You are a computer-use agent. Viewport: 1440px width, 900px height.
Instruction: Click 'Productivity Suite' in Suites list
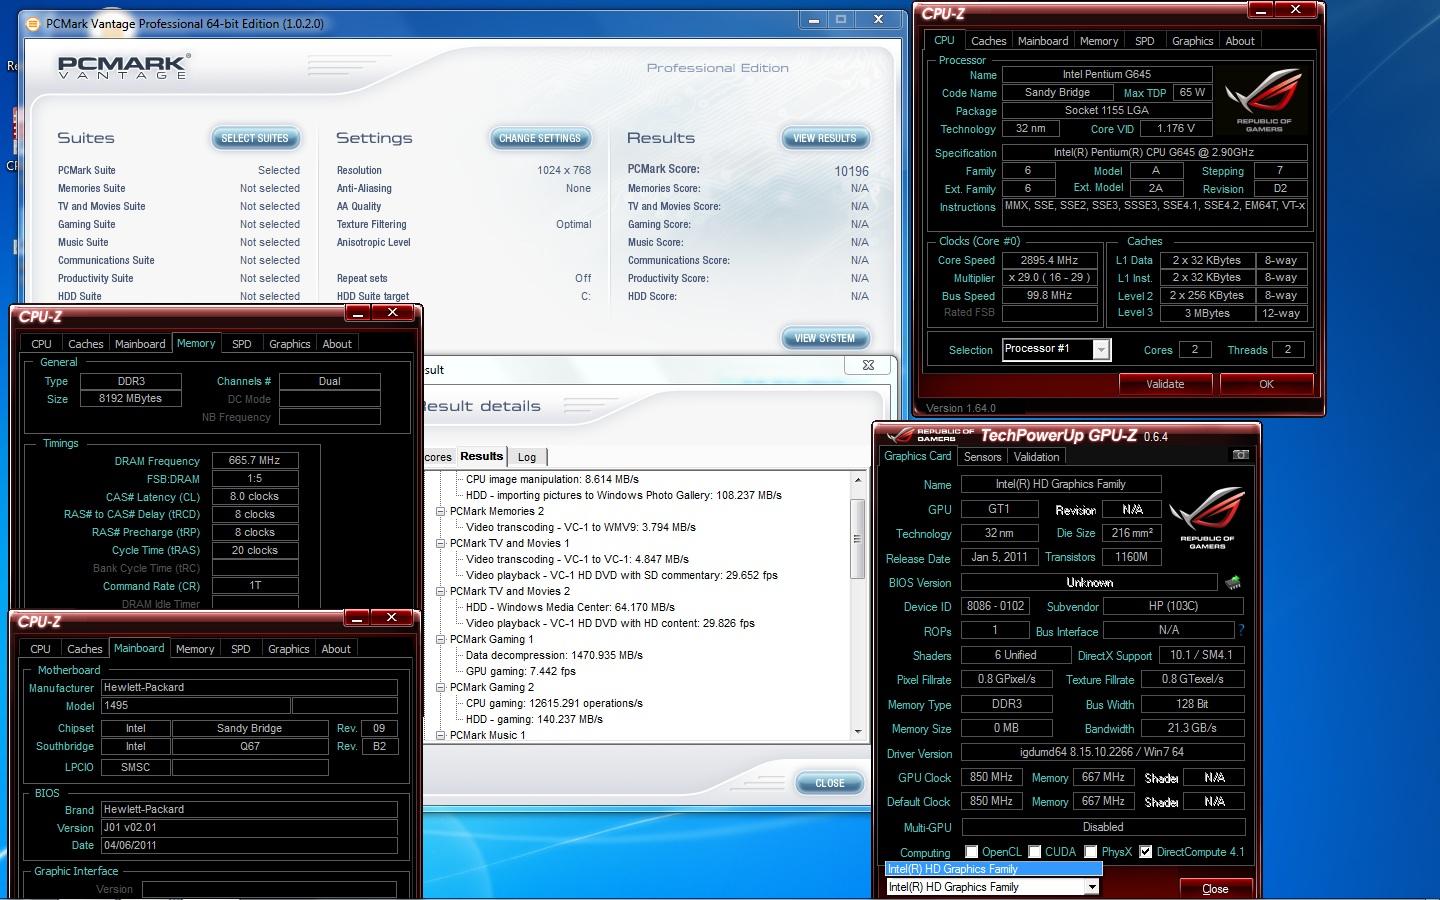[95, 278]
